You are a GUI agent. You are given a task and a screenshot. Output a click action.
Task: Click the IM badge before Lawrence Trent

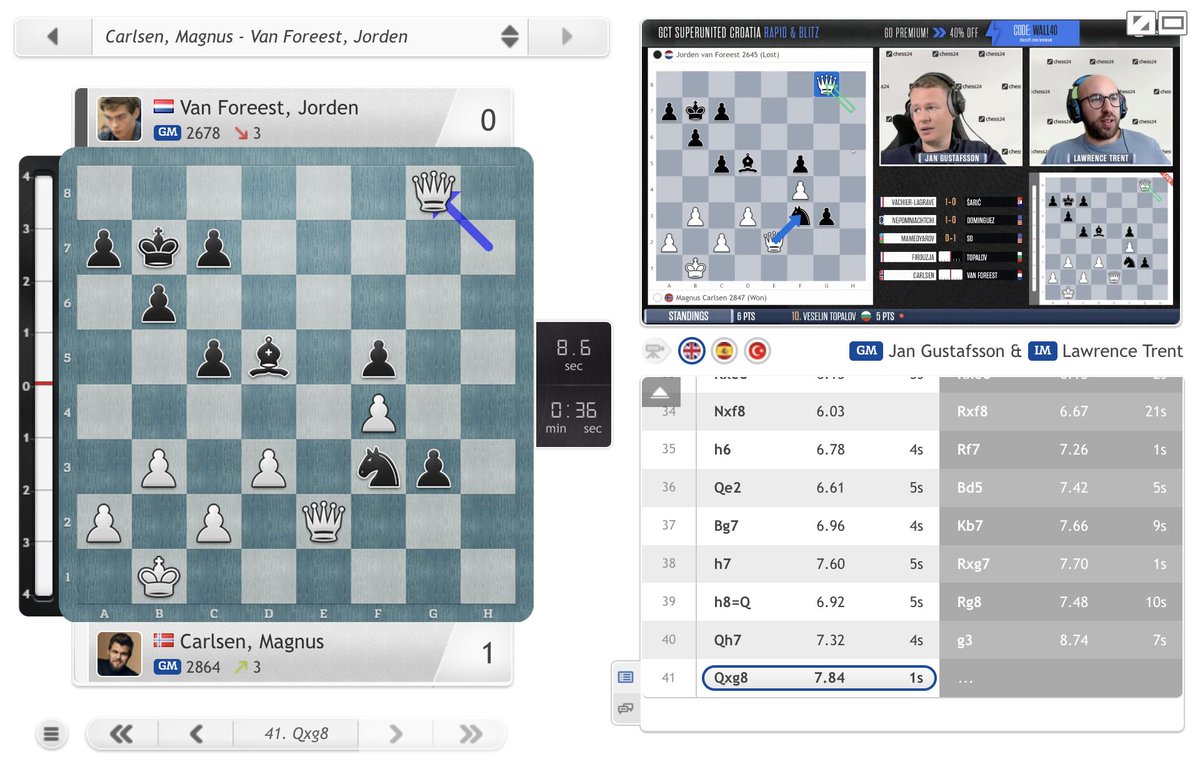pos(1044,351)
